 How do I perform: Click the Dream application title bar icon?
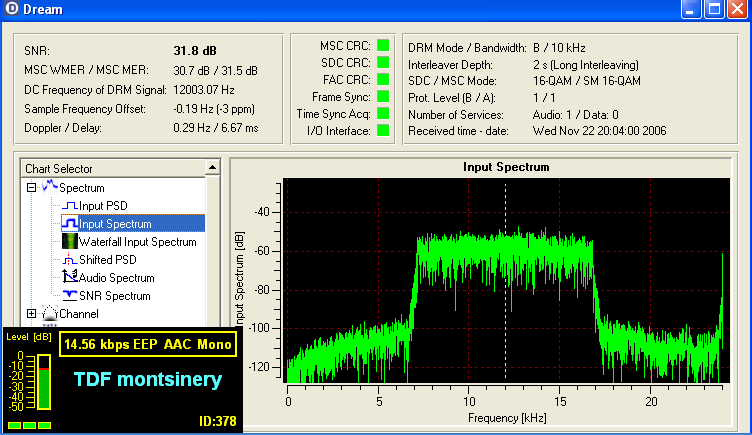[12, 8]
